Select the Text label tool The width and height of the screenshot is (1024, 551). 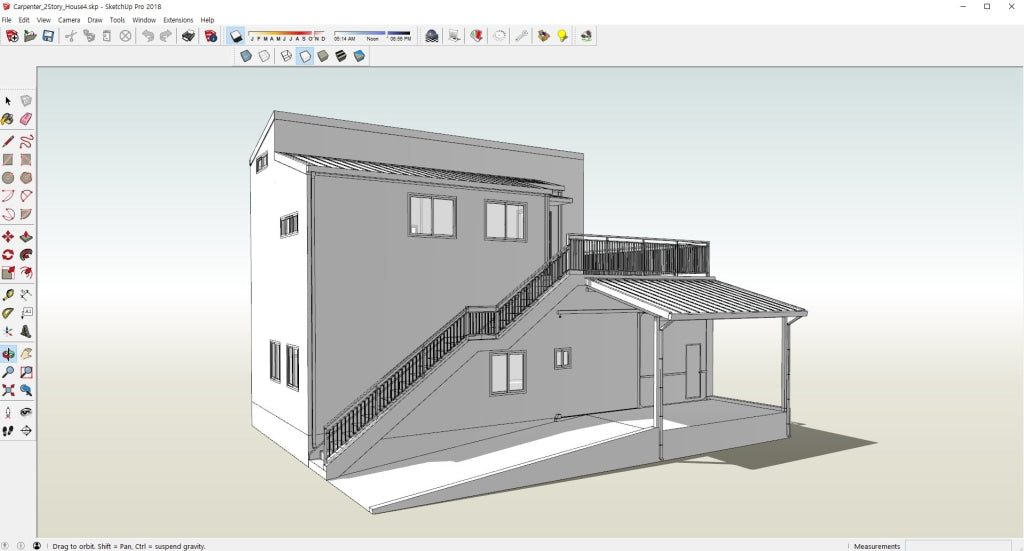coord(26,313)
